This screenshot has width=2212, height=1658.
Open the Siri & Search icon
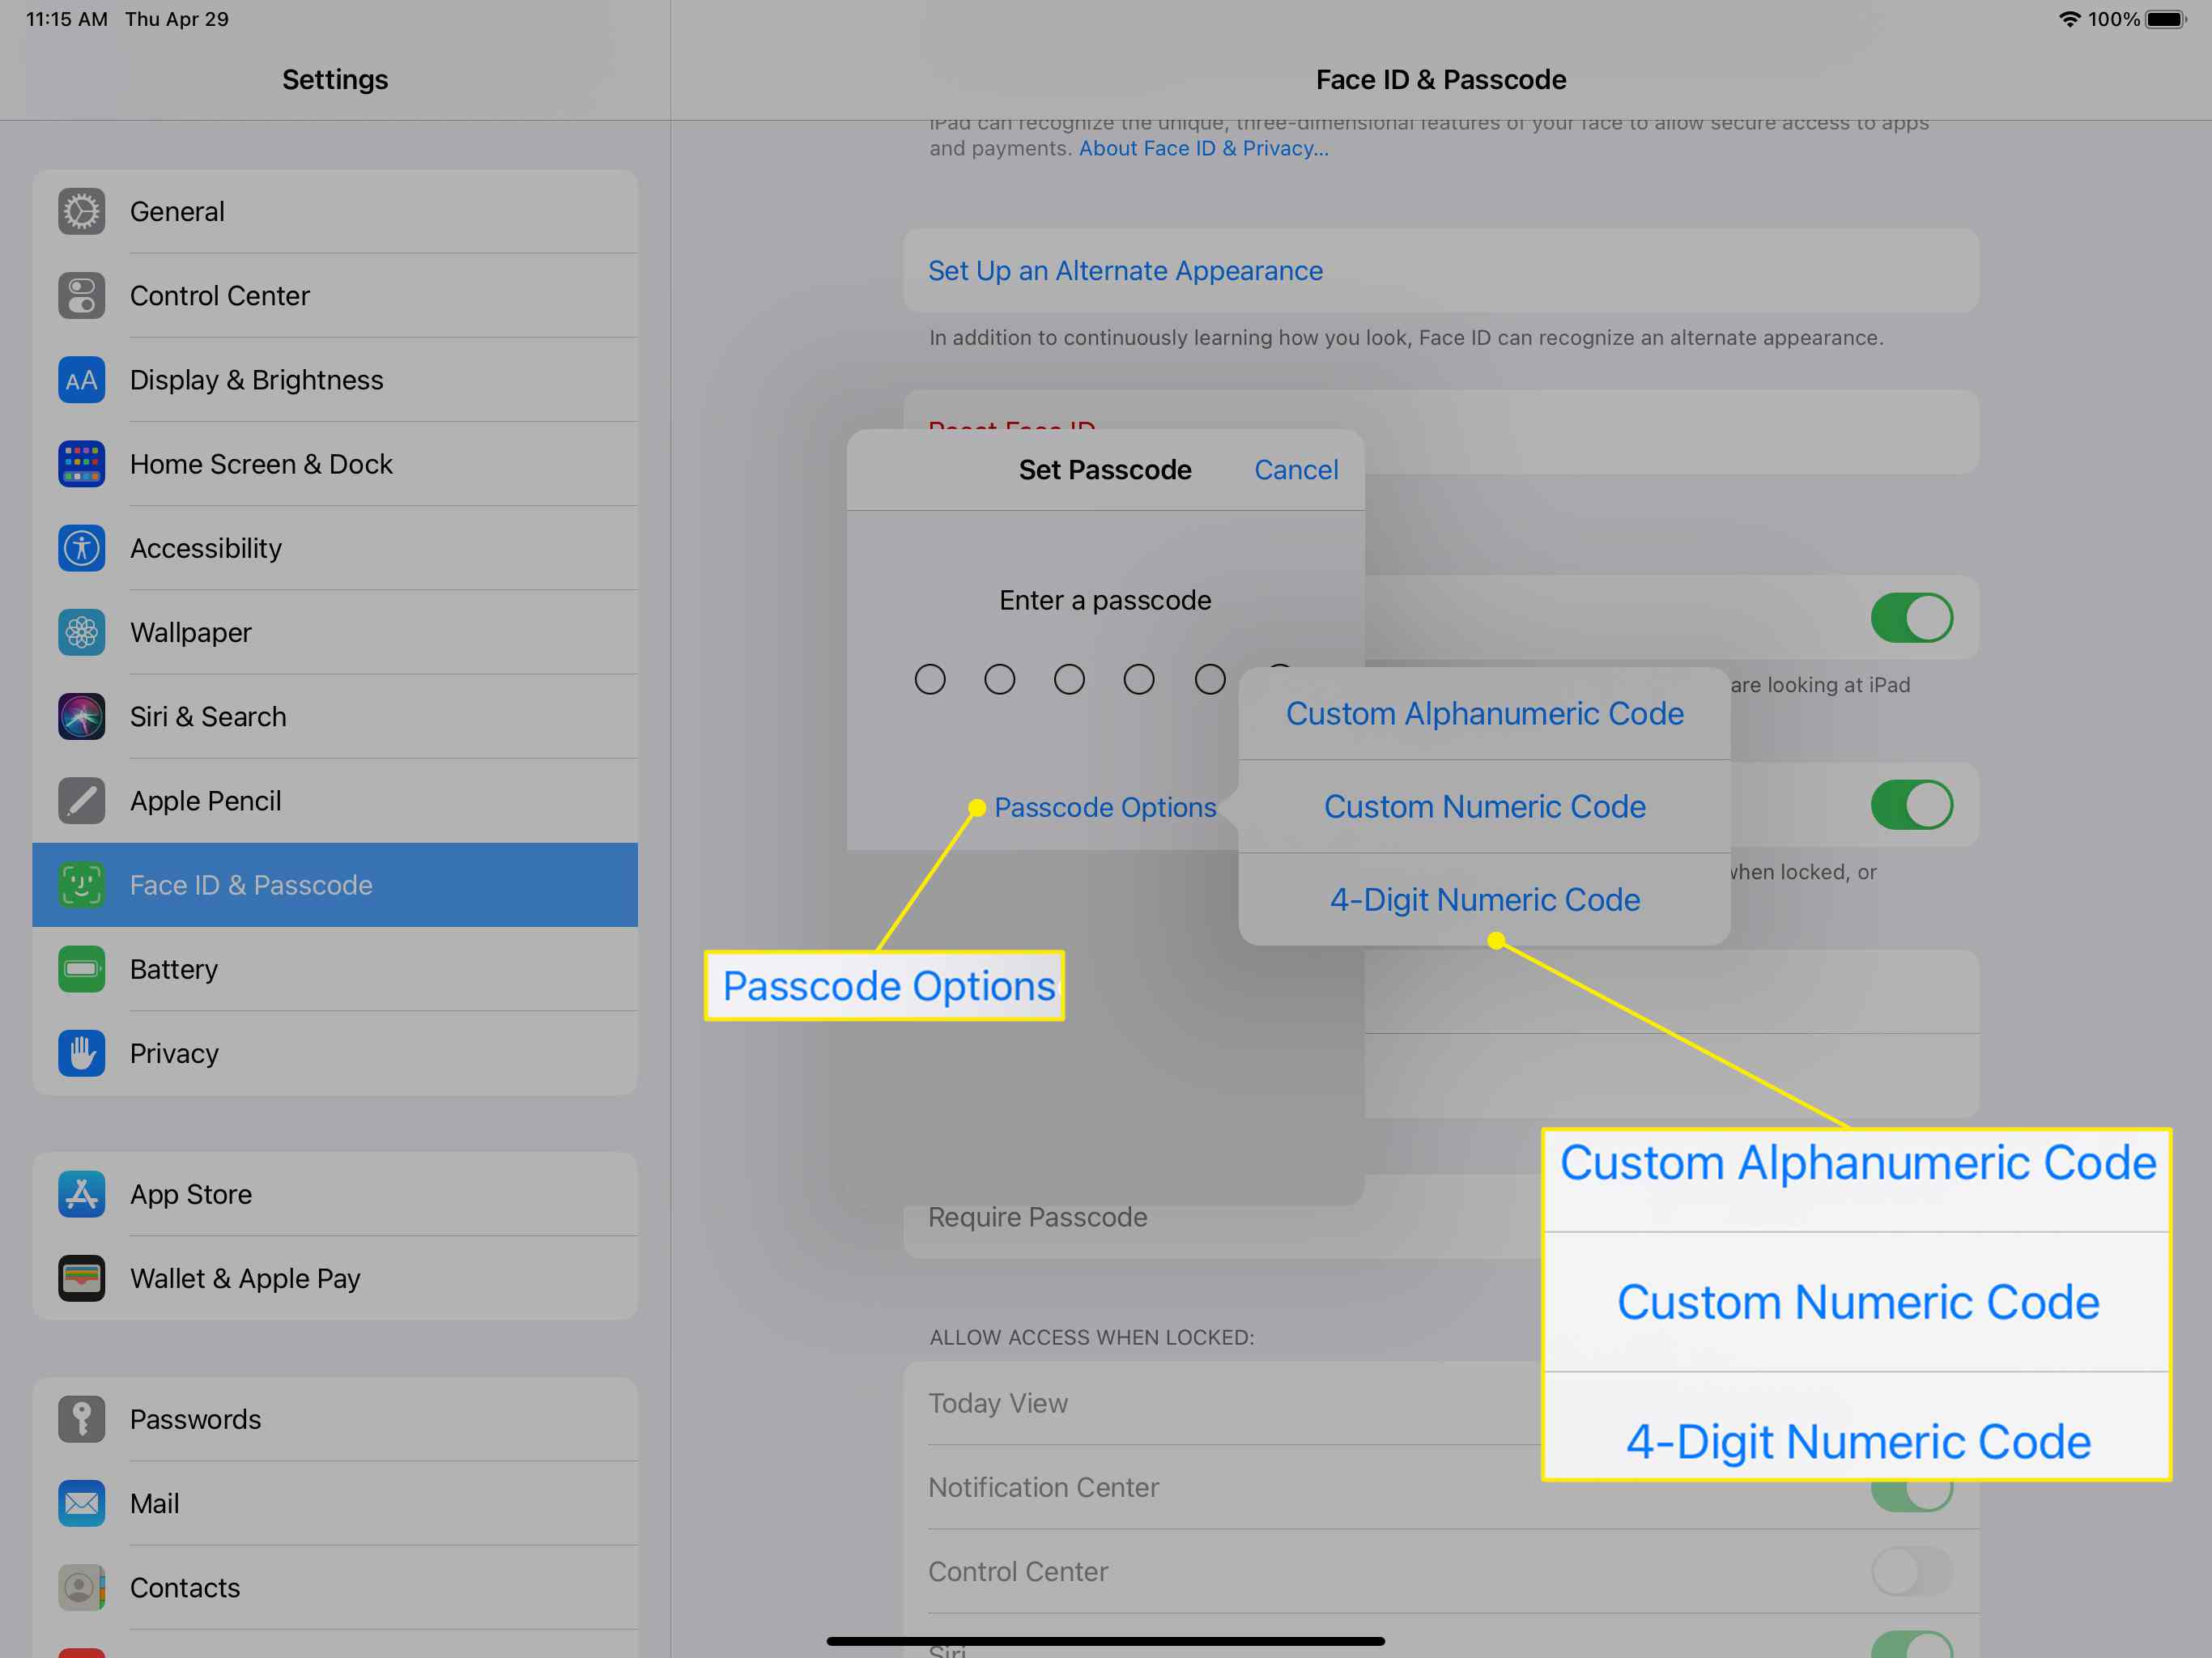coord(81,717)
